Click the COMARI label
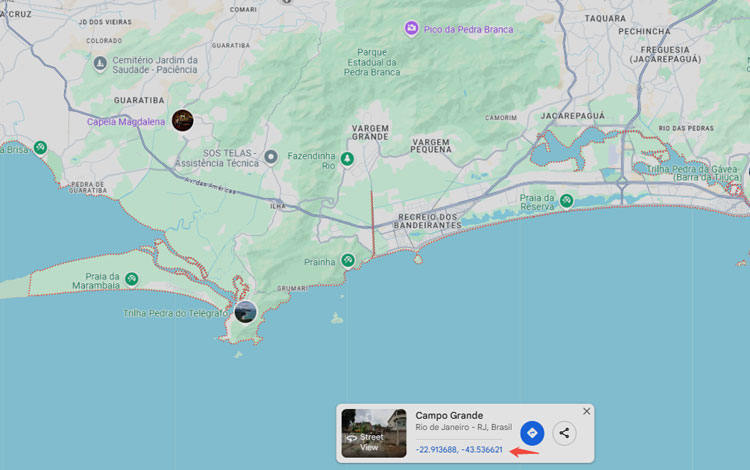Image resolution: width=750 pixels, height=470 pixels. pos(243,10)
